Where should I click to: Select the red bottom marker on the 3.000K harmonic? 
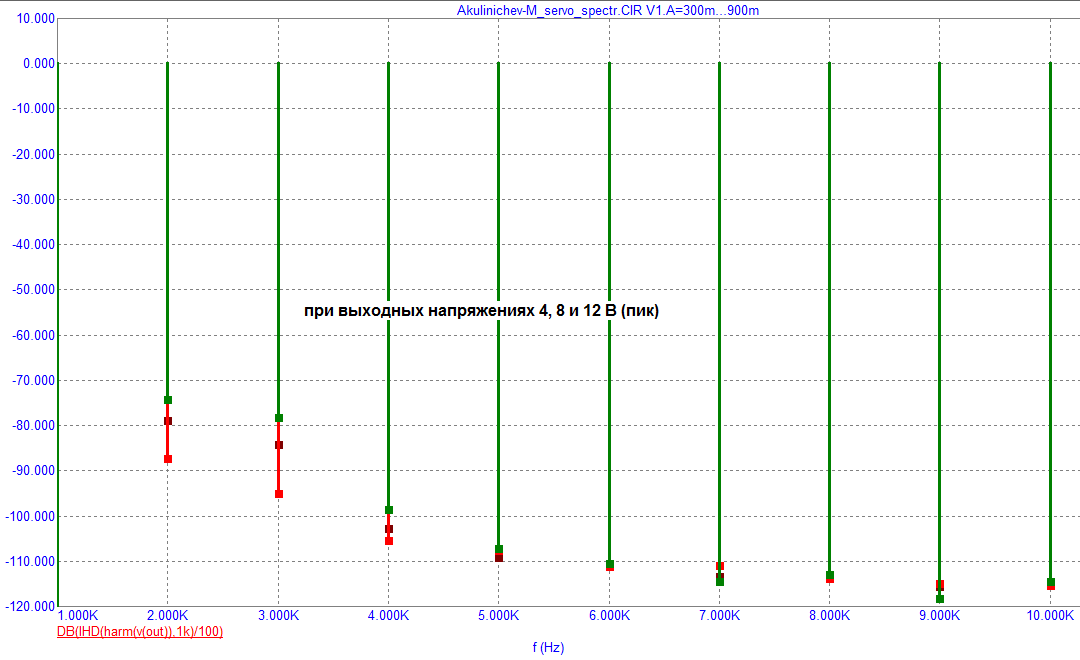click(279, 494)
